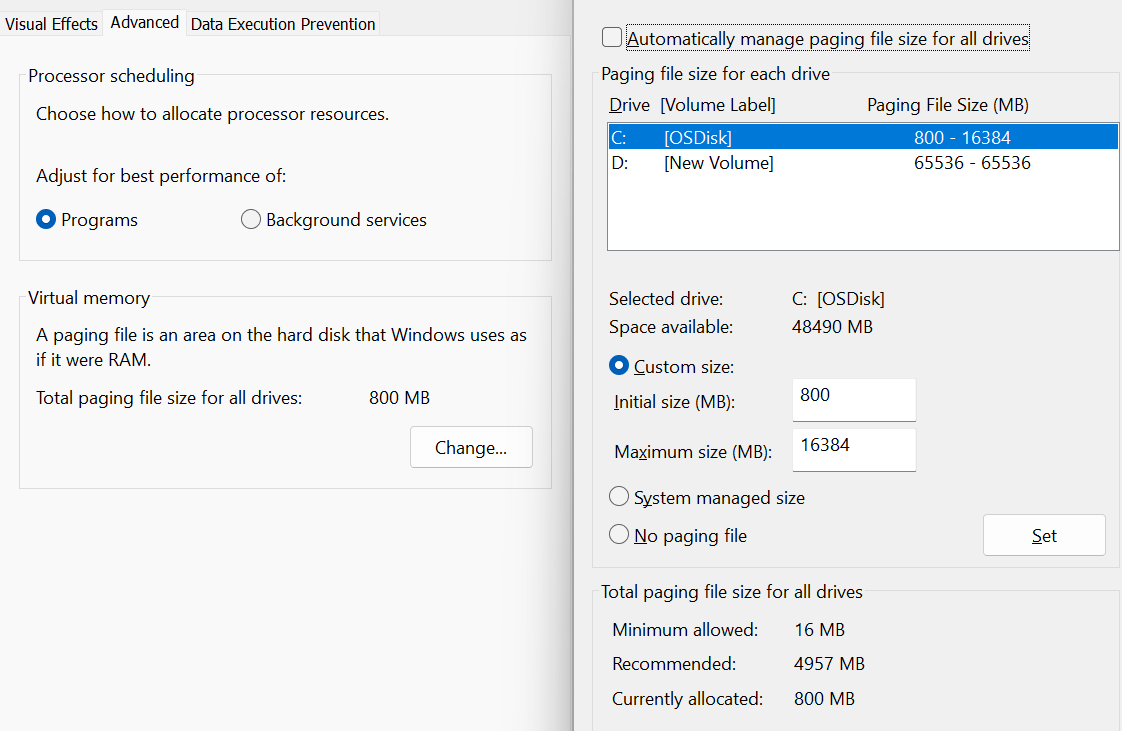Open the Data Execution Prevention tab
The height and width of the screenshot is (731, 1122).
[283, 24]
